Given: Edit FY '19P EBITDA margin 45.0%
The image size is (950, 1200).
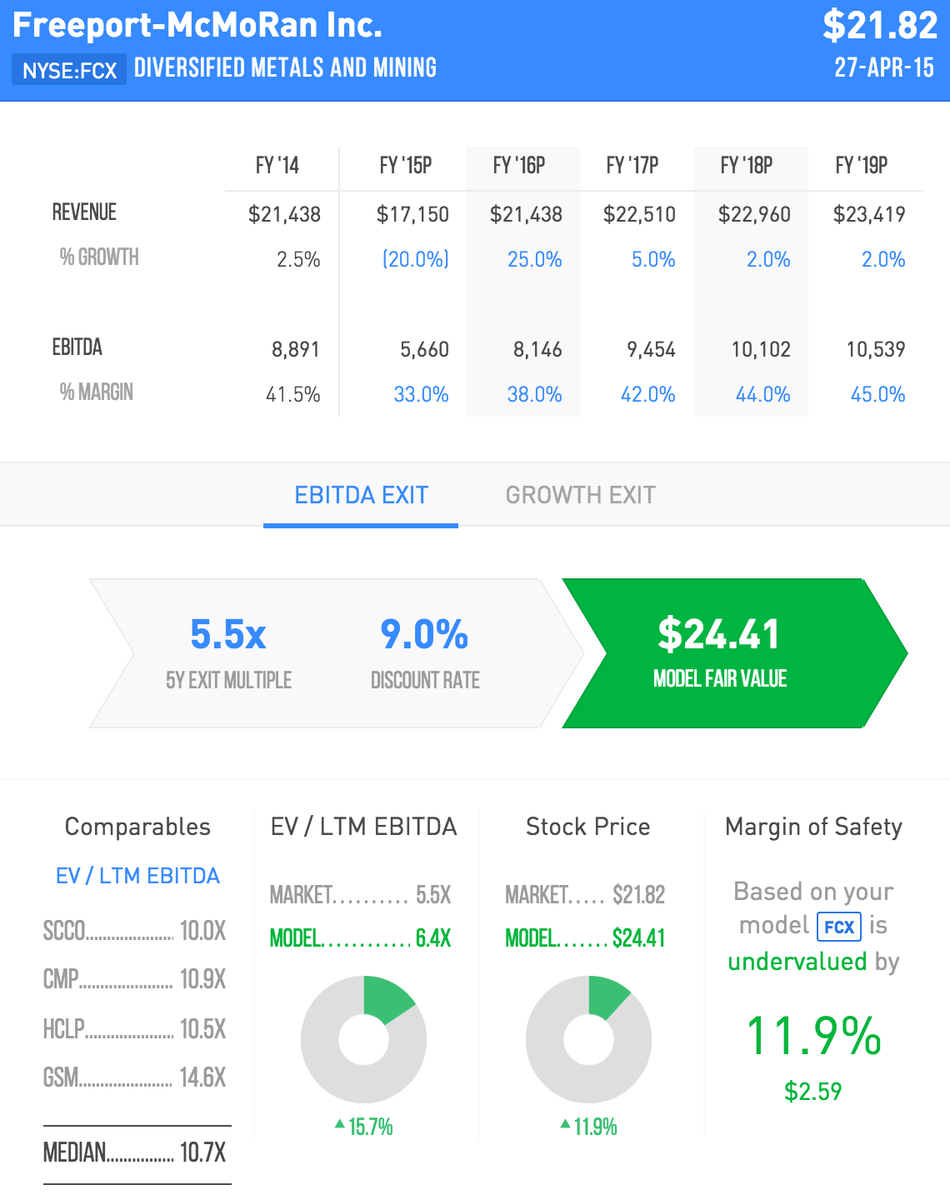Looking at the screenshot, I should pos(878,395).
